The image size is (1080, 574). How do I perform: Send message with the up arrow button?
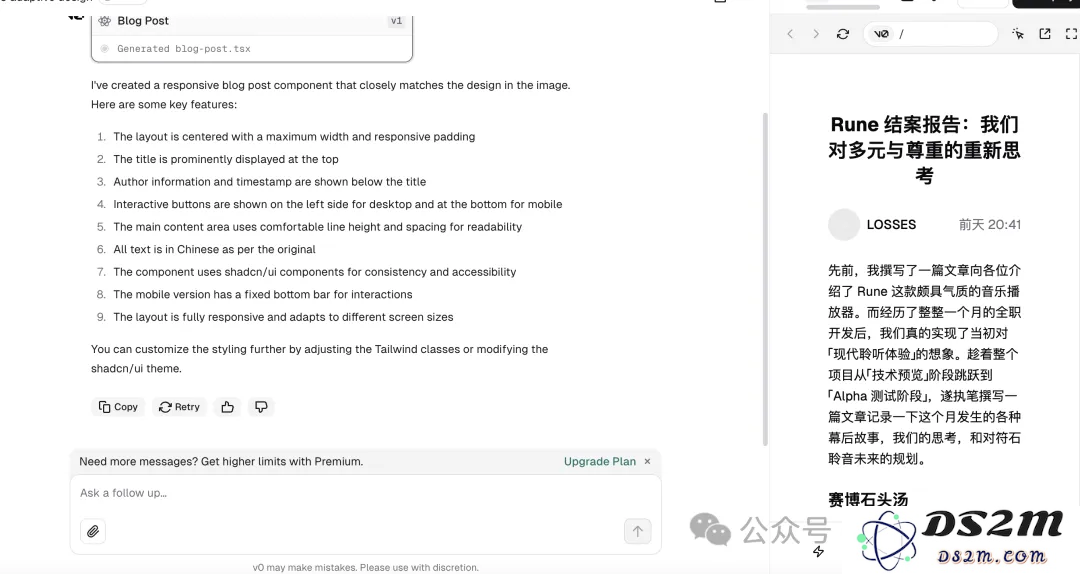[x=637, y=531]
